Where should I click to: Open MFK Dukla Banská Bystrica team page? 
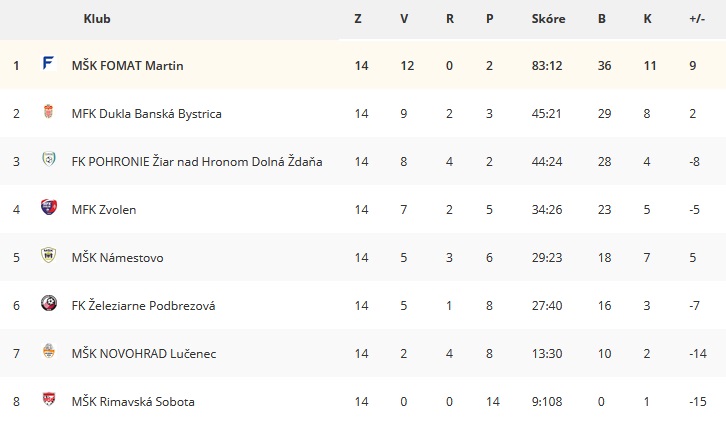click(146, 114)
